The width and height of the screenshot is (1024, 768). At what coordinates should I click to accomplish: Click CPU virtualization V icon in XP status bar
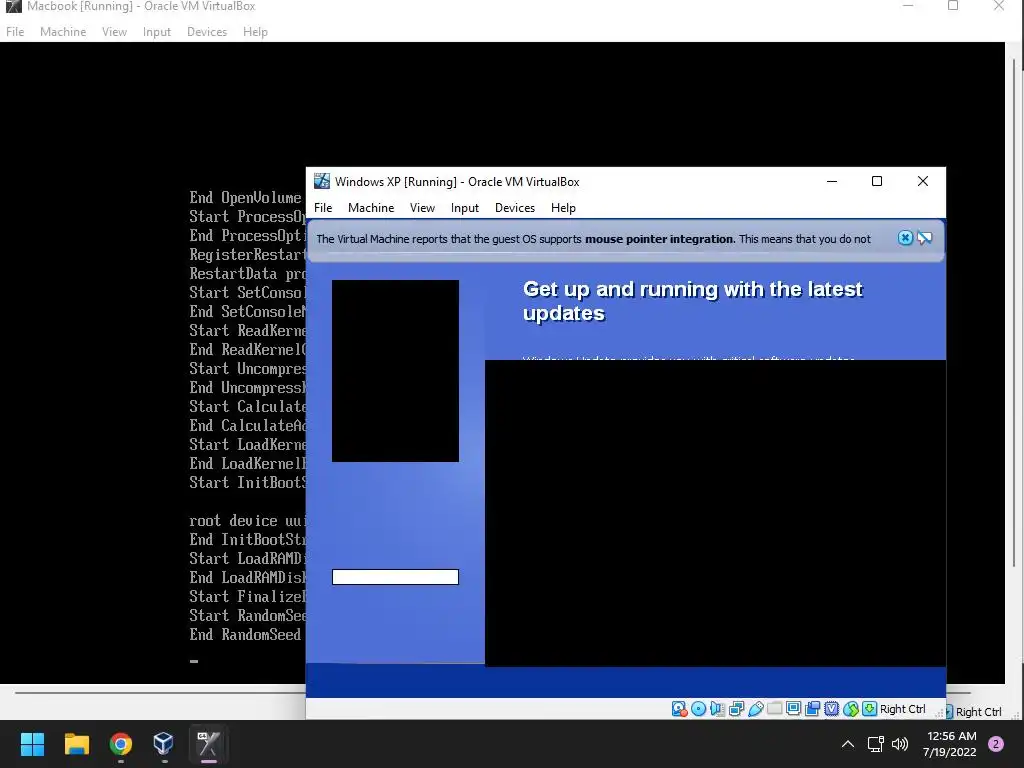(831, 709)
